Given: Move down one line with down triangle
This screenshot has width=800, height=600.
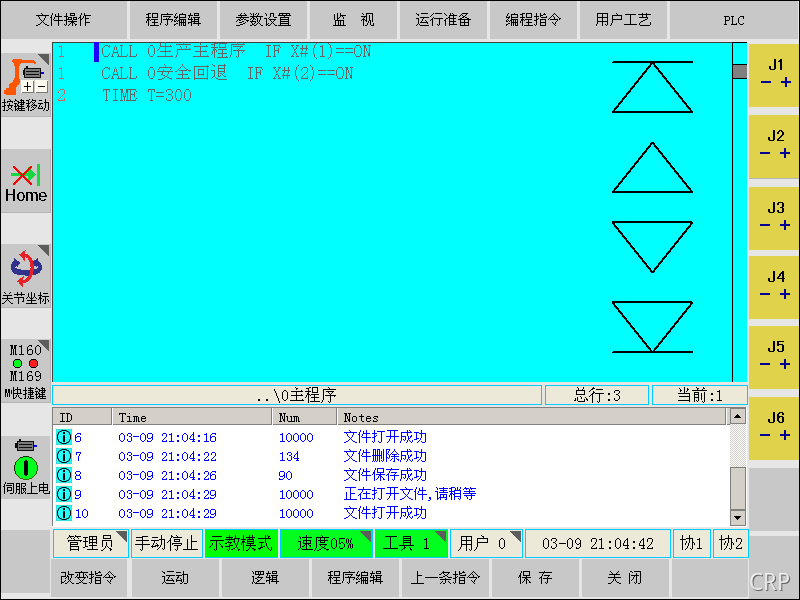Looking at the screenshot, I should tap(652, 247).
